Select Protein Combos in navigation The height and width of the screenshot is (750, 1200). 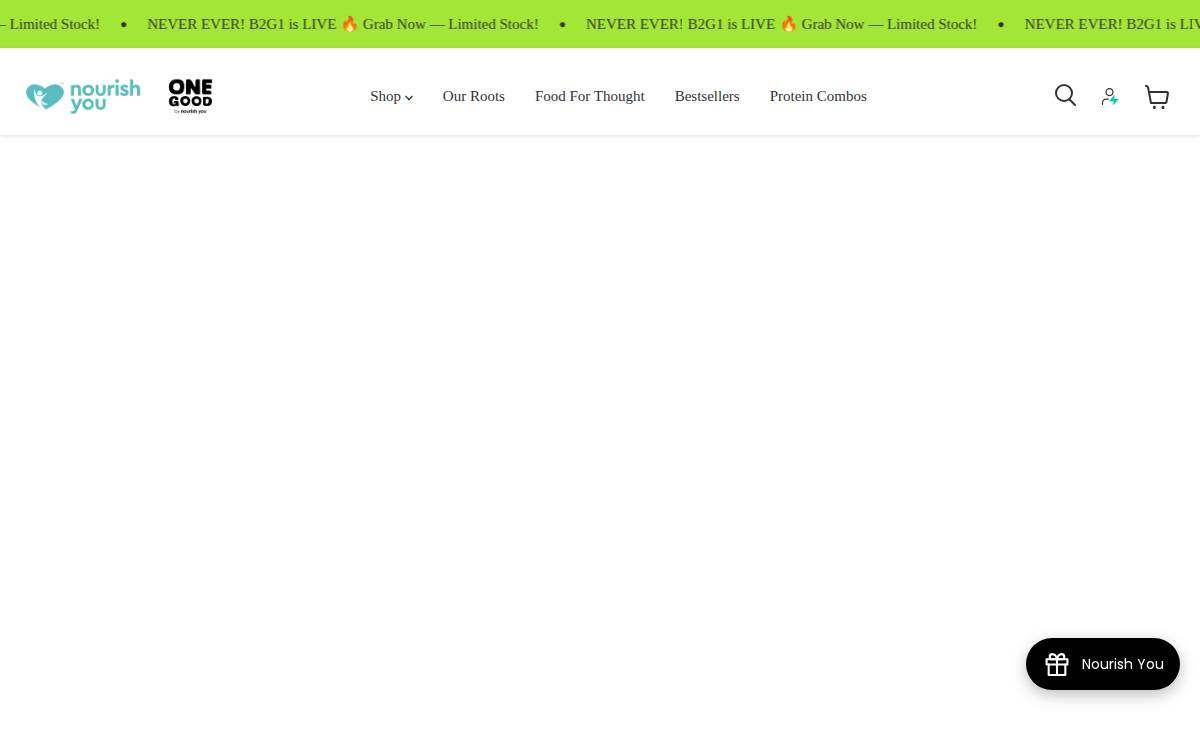coord(818,96)
